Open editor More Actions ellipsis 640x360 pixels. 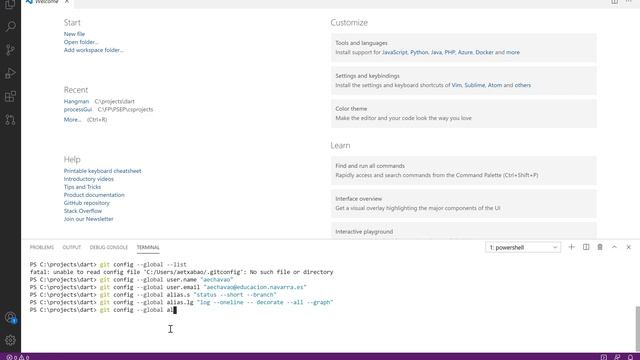click(x=629, y=2)
